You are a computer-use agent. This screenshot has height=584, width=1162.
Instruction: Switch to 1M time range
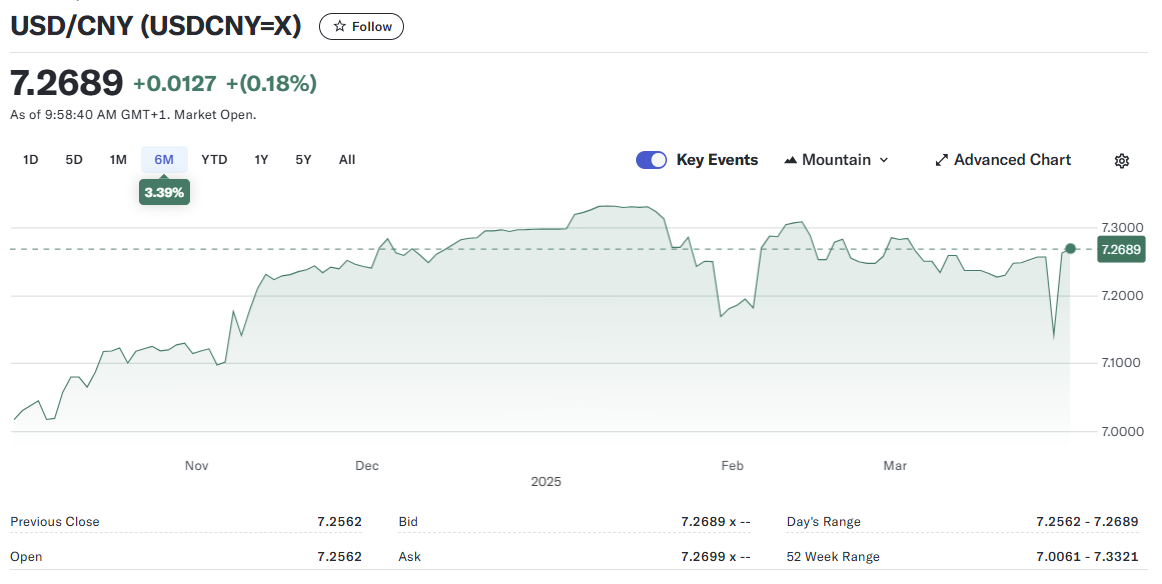pyautogui.click(x=118, y=160)
